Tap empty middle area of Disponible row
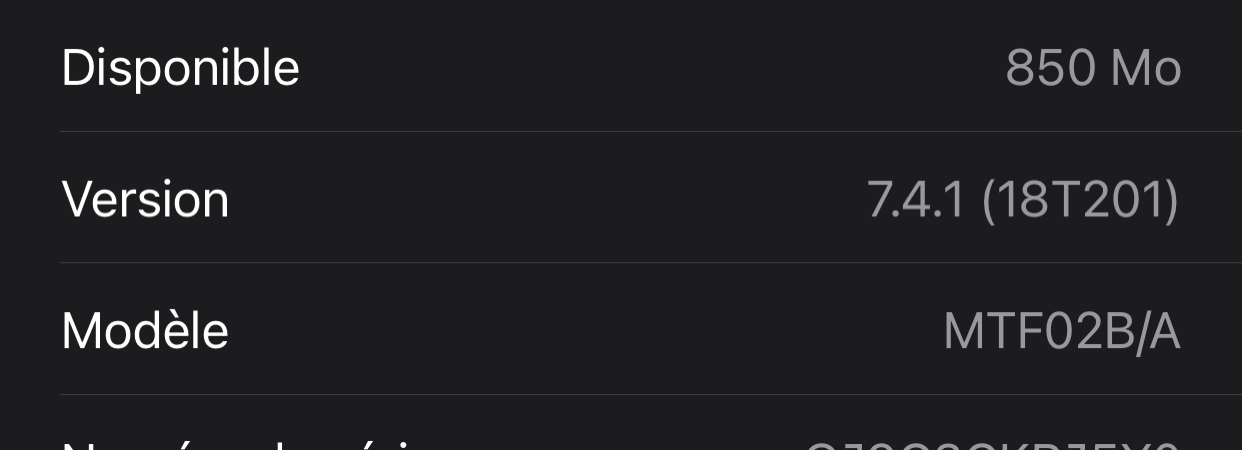The width and height of the screenshot is (1242, 450). pyautogui.click(x=650, y=68)
